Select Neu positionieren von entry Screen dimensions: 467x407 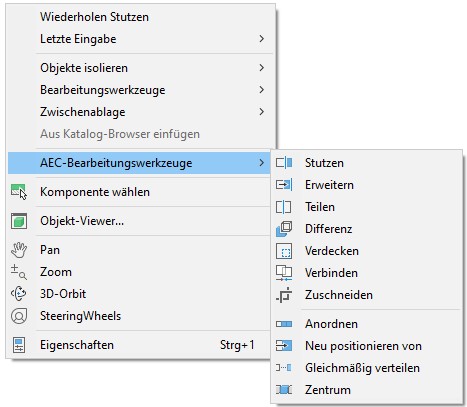coord(367,346)
